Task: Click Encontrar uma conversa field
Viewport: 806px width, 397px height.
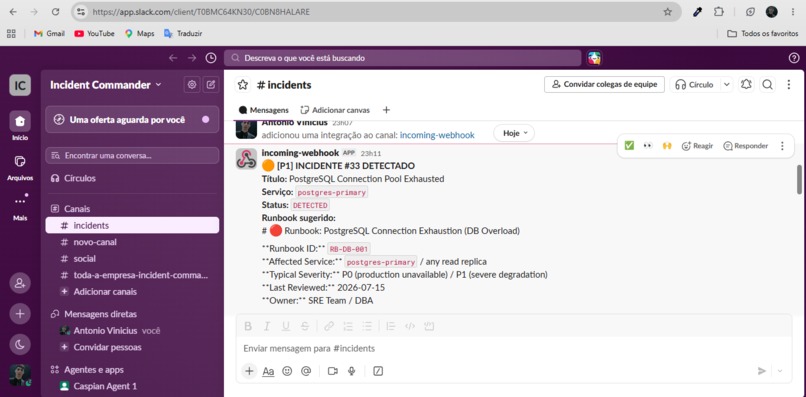Action: (132, 155)
